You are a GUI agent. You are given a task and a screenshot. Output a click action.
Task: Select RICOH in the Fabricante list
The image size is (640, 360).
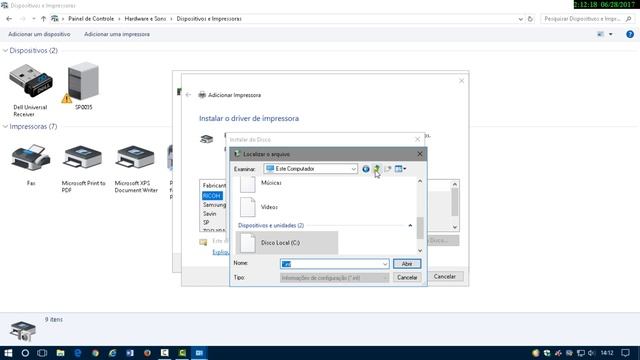[x=211, y=196]
